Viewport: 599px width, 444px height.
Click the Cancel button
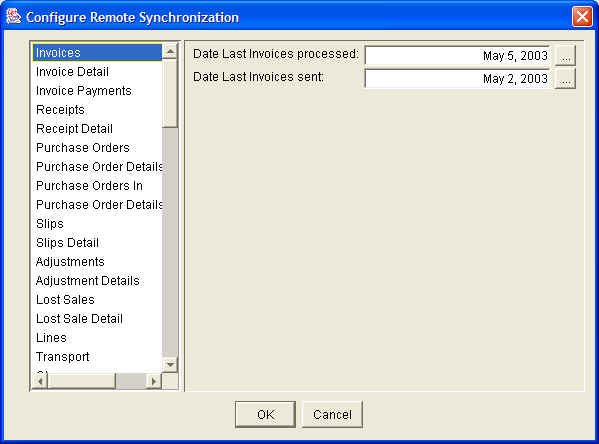(x=332, y=415)
